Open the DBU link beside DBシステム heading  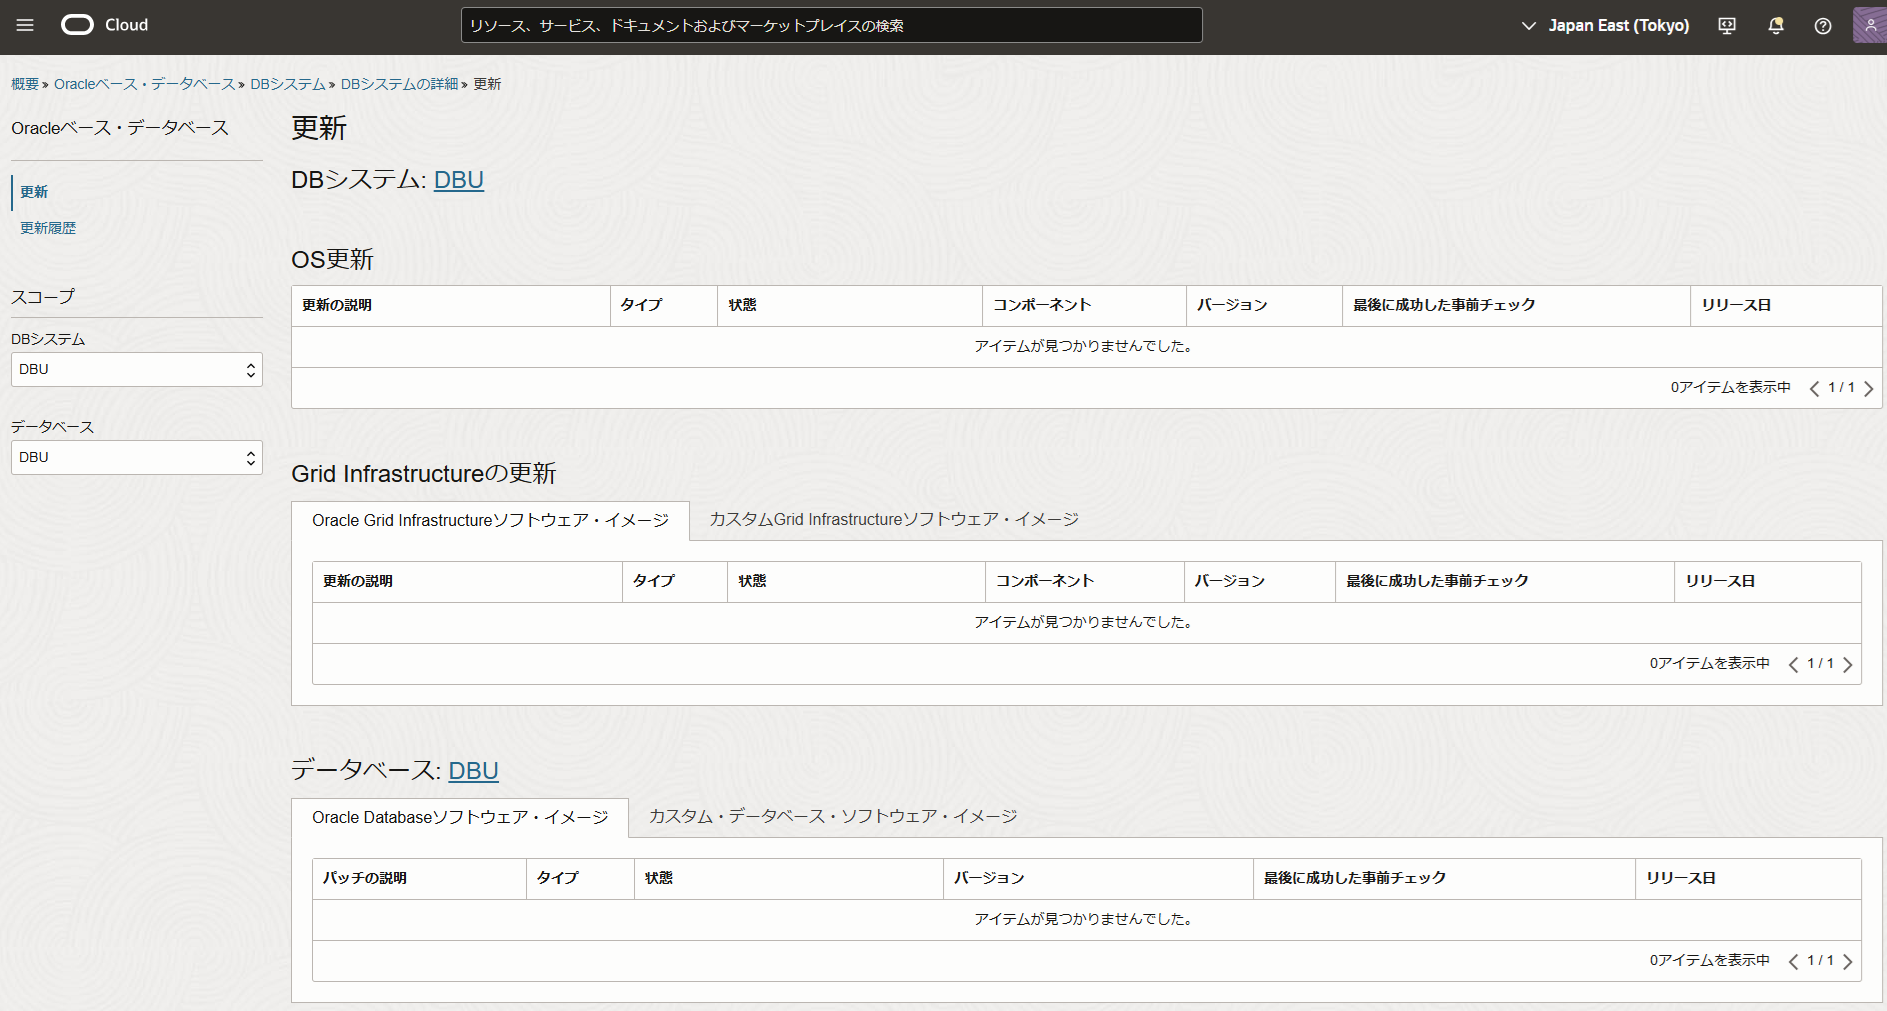459,180
